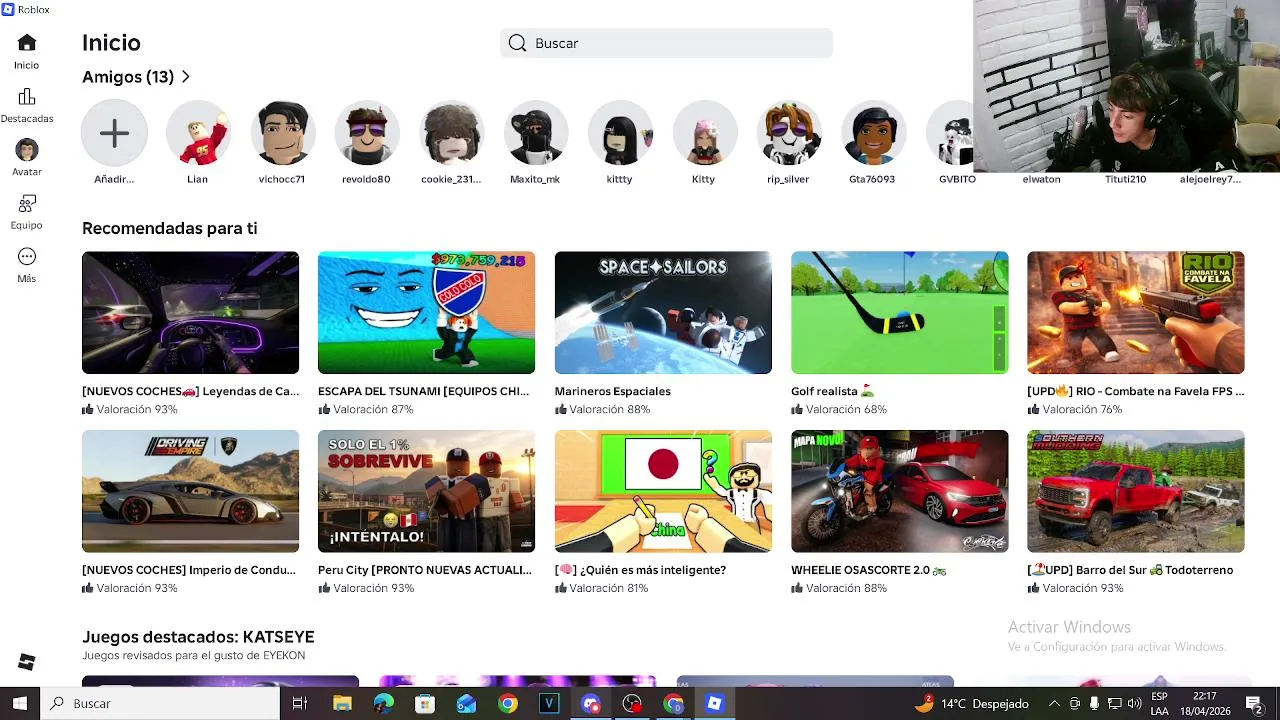Open the Peru City game thumbnail
Screen dimensions: 1280x720
click(426, 491)
